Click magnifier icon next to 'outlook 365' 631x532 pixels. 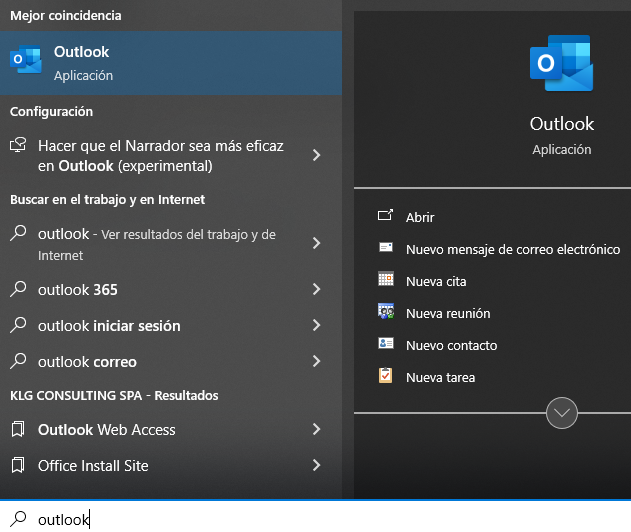[18, 289]
